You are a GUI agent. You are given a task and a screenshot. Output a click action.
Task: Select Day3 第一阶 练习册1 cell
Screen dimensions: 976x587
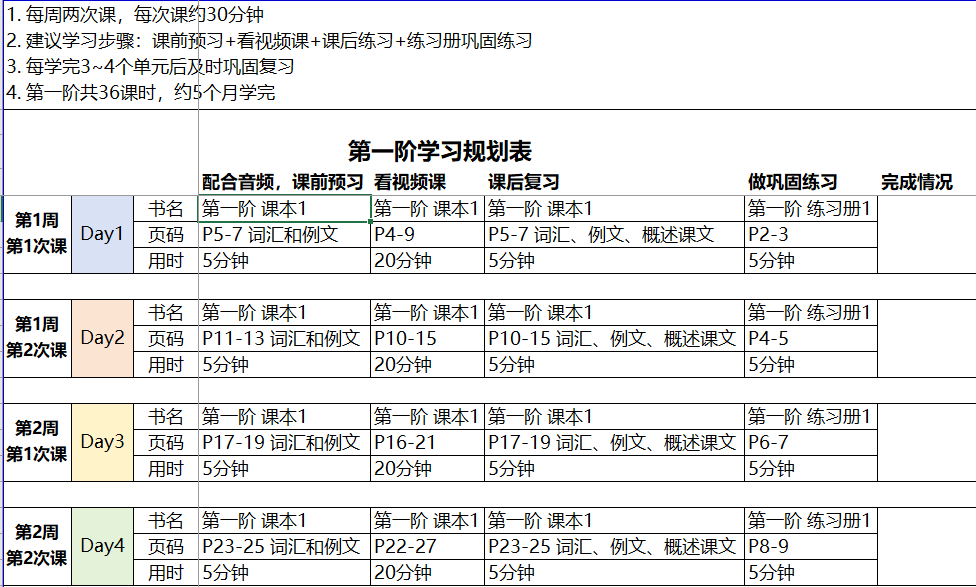point(811,416)
